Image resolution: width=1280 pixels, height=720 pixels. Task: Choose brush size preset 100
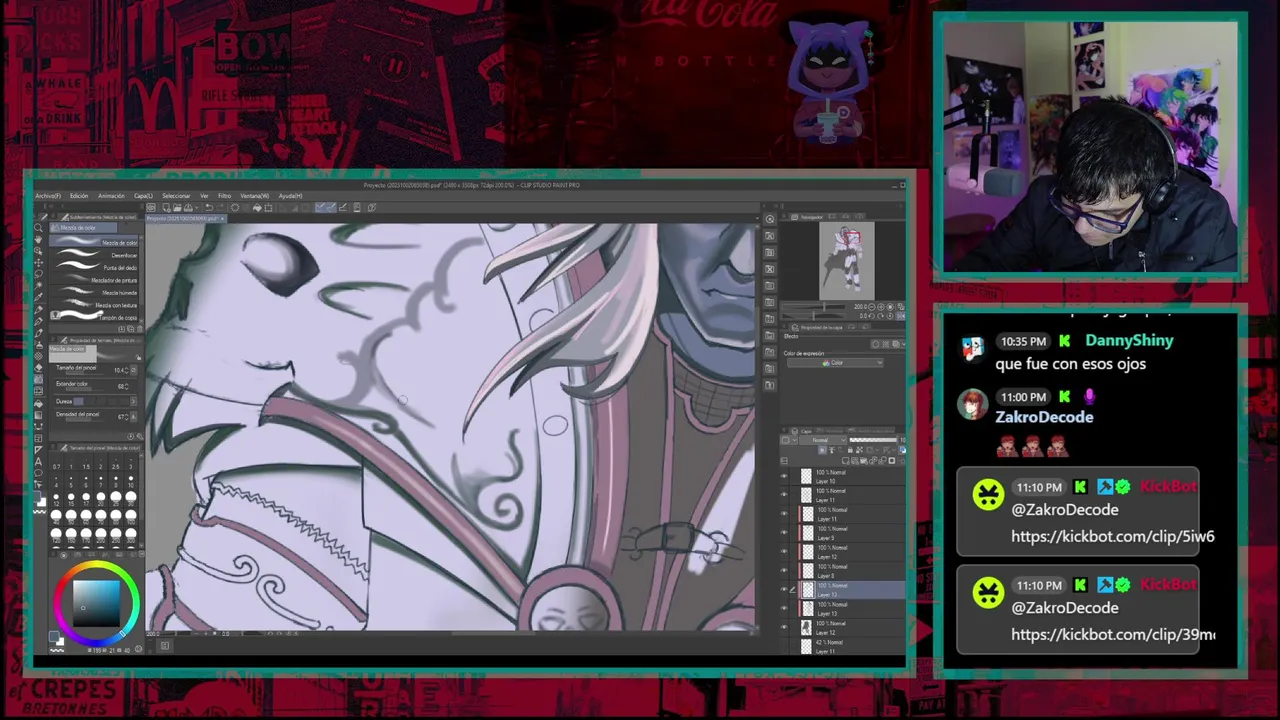pos(131,516)
